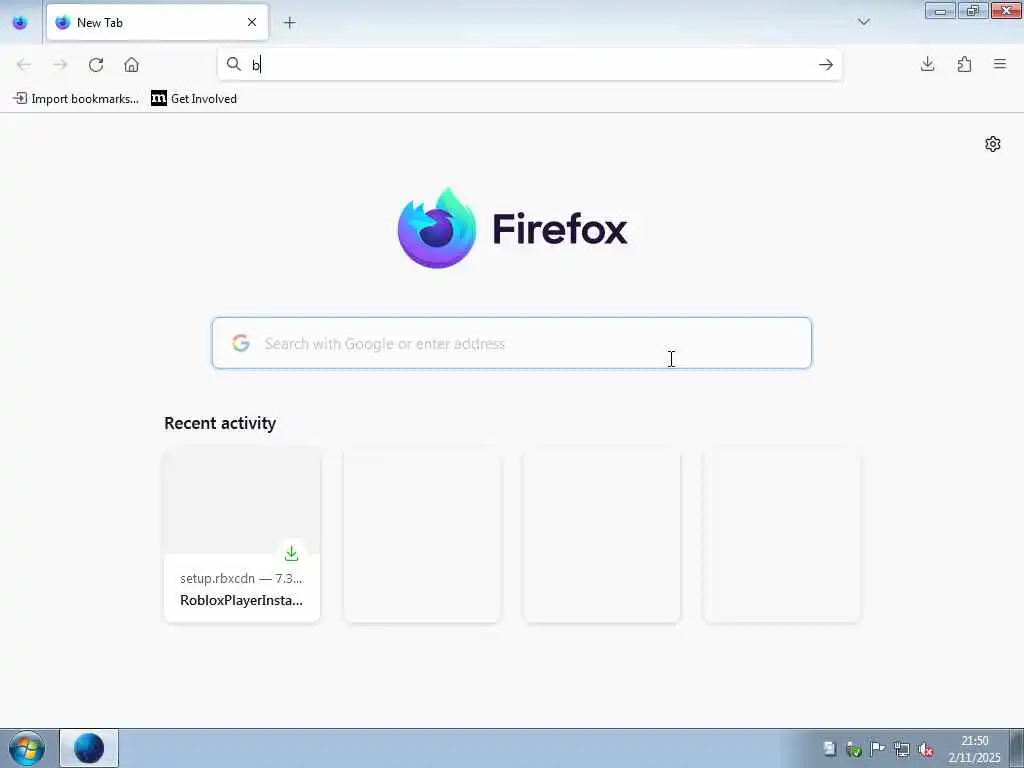Viewport: 1024px width, 768px height.
Task: Click the Action Center flag tray icon
Action: [878, 749]
